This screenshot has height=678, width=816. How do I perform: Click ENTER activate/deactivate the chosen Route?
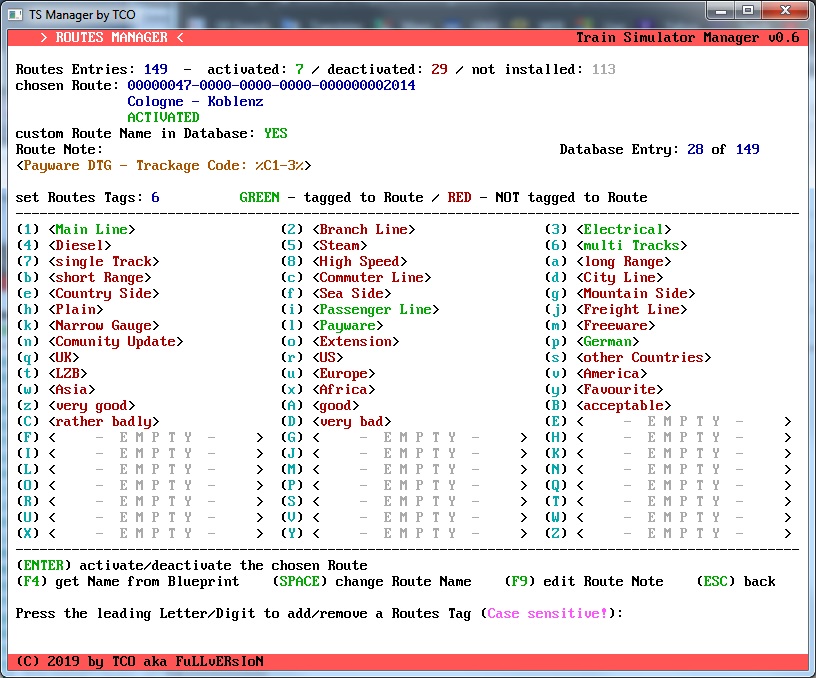click(x=192, y=566)
